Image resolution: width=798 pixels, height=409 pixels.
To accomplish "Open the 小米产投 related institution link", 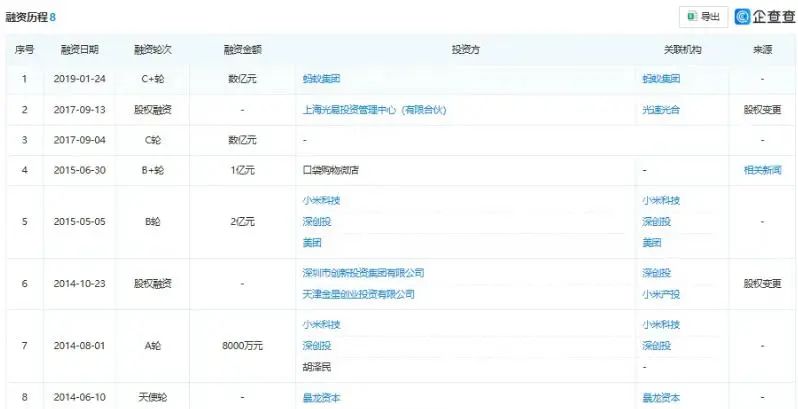I will (661, 294).
